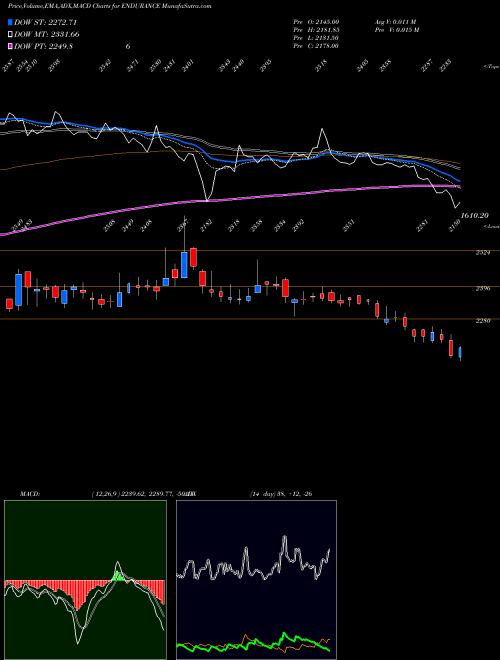Click the 2396 price level label
The image size is (500, 660).
(x=483, y=289)
